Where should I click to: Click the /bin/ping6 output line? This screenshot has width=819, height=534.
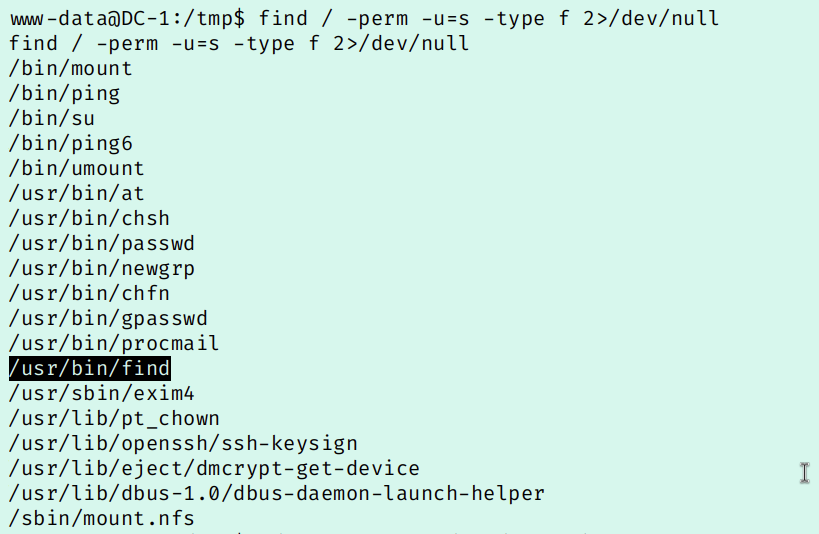71,144
